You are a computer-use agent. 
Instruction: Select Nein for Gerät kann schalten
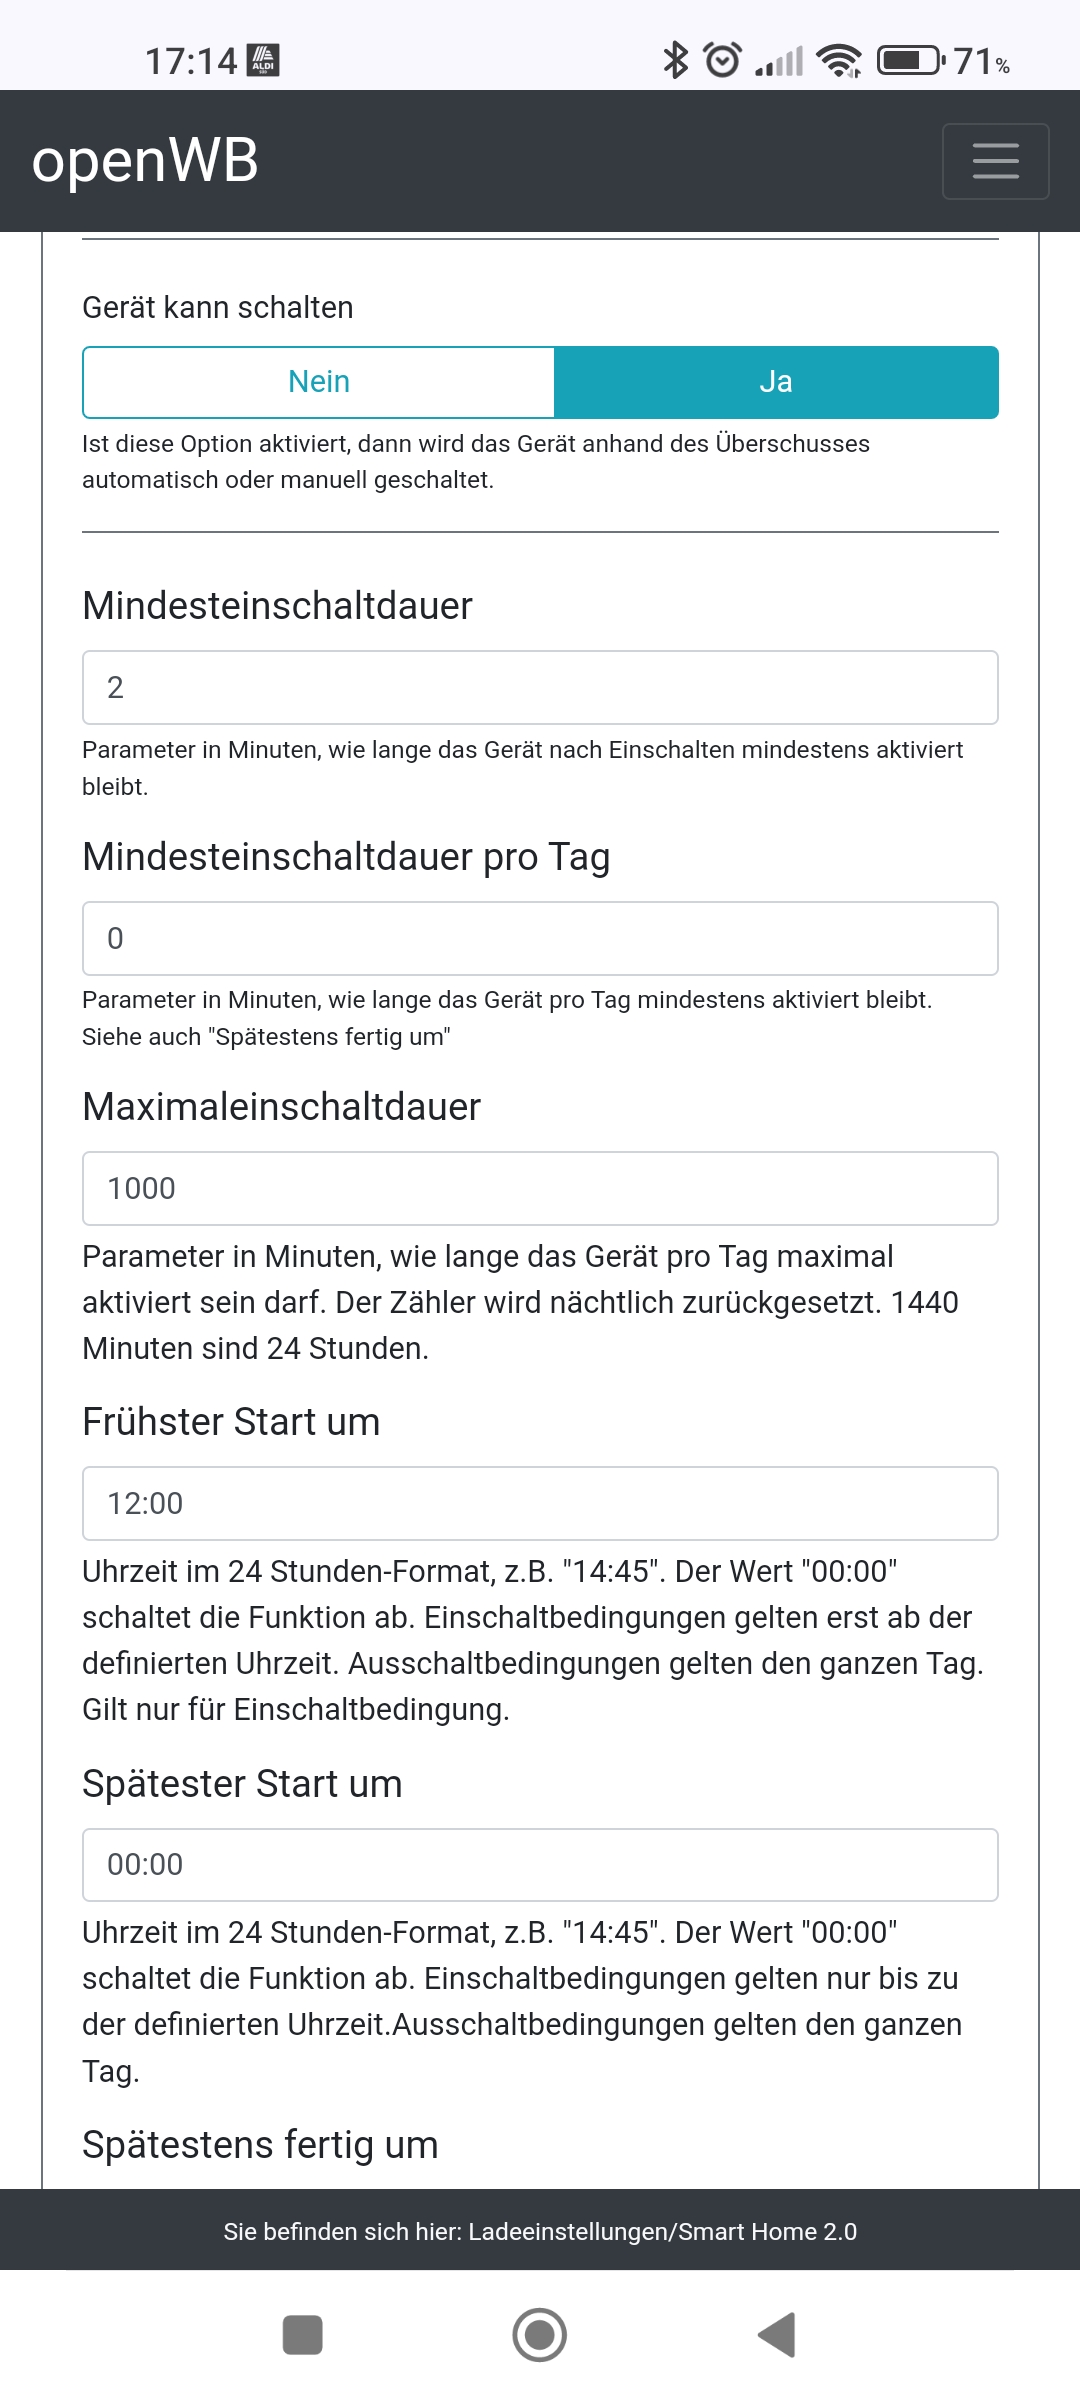(319, 382)
